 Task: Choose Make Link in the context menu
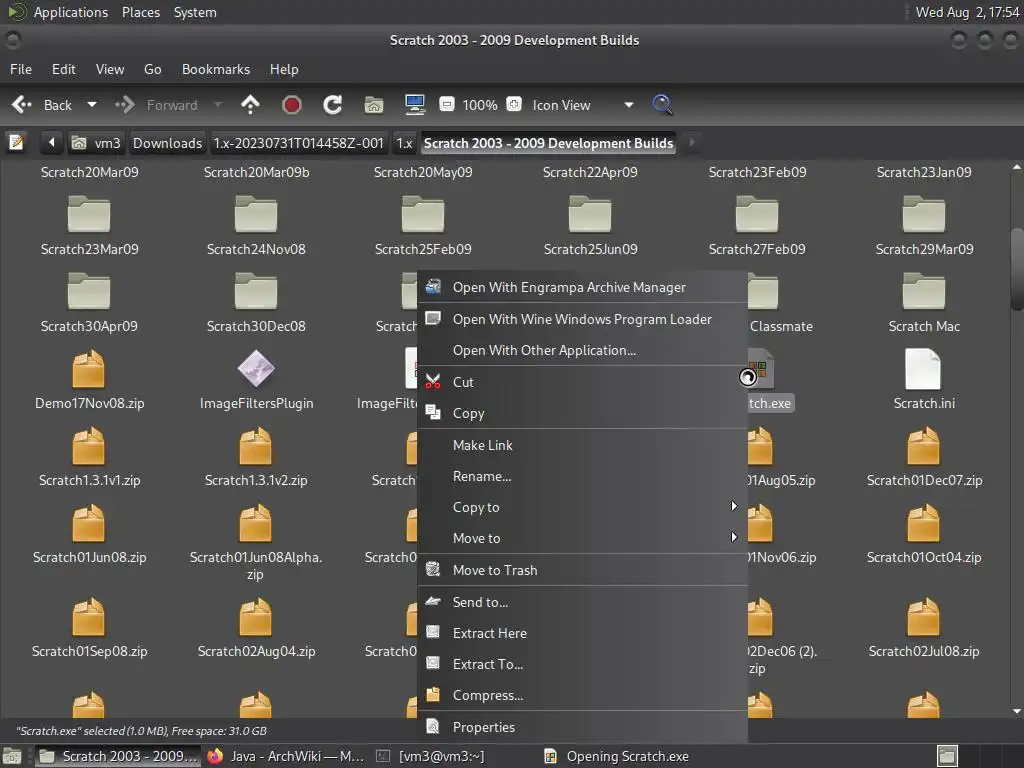[583, 445]
